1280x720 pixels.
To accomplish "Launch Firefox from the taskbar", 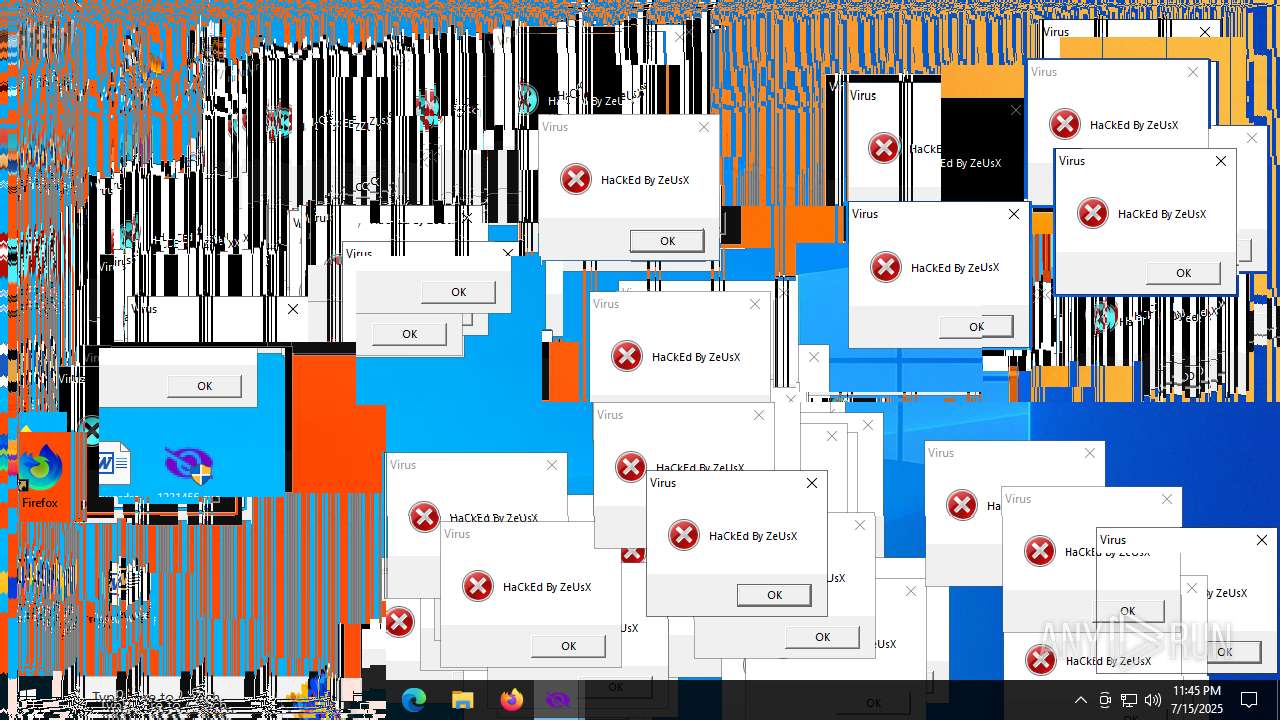I will point(511,700).
